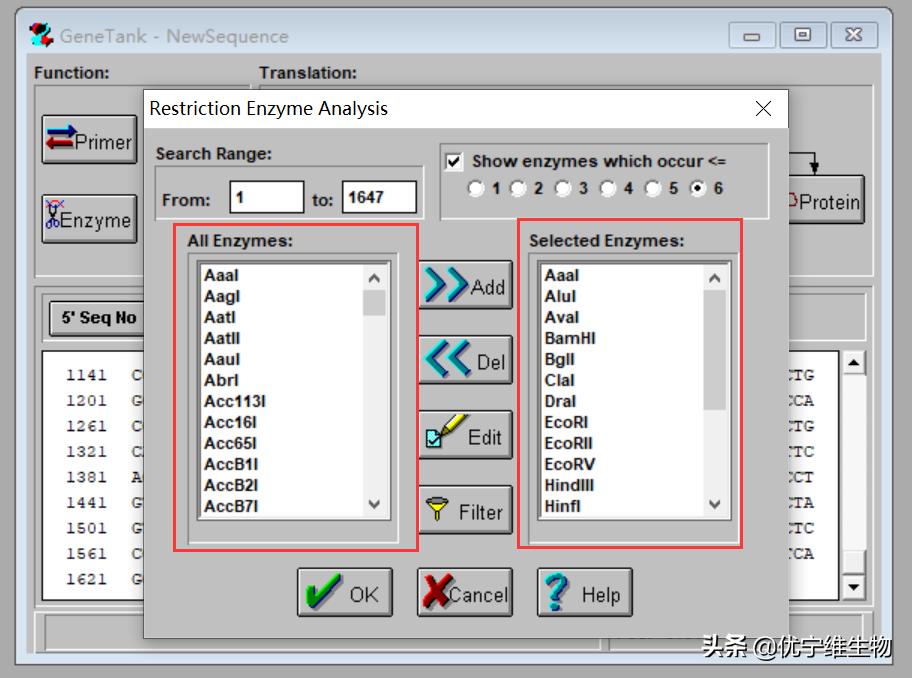912x678 pixels.
Task: Select occurrence radio option 3
Action: (x=562, y=188)
